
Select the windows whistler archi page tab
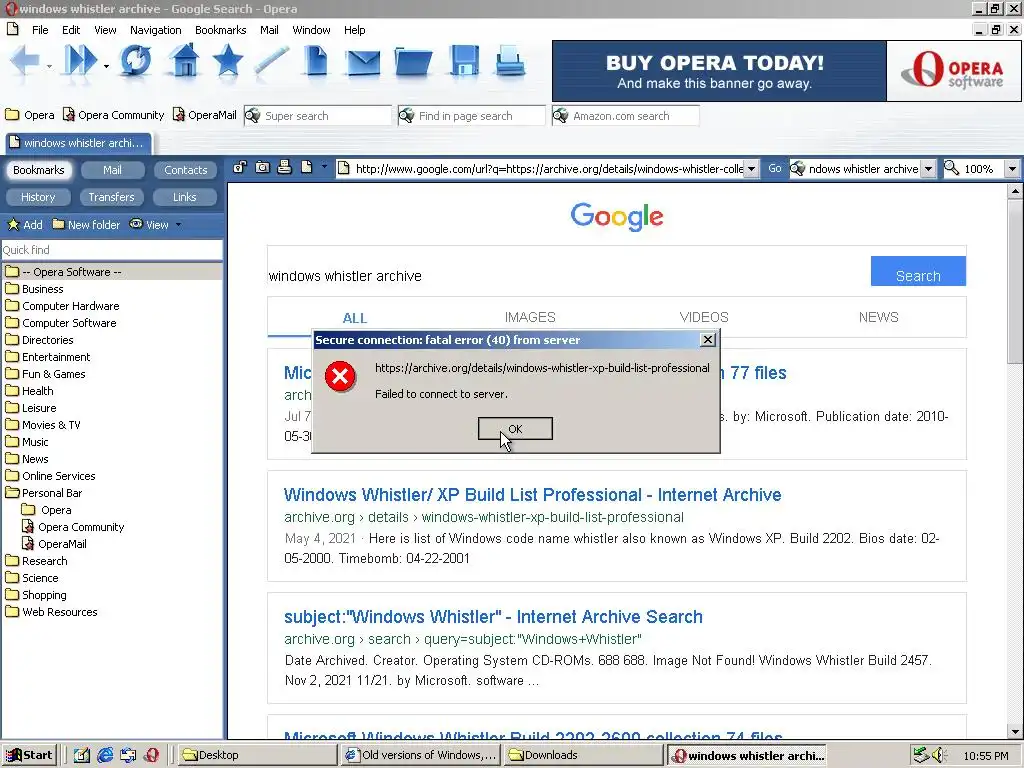tap(78, 143)
